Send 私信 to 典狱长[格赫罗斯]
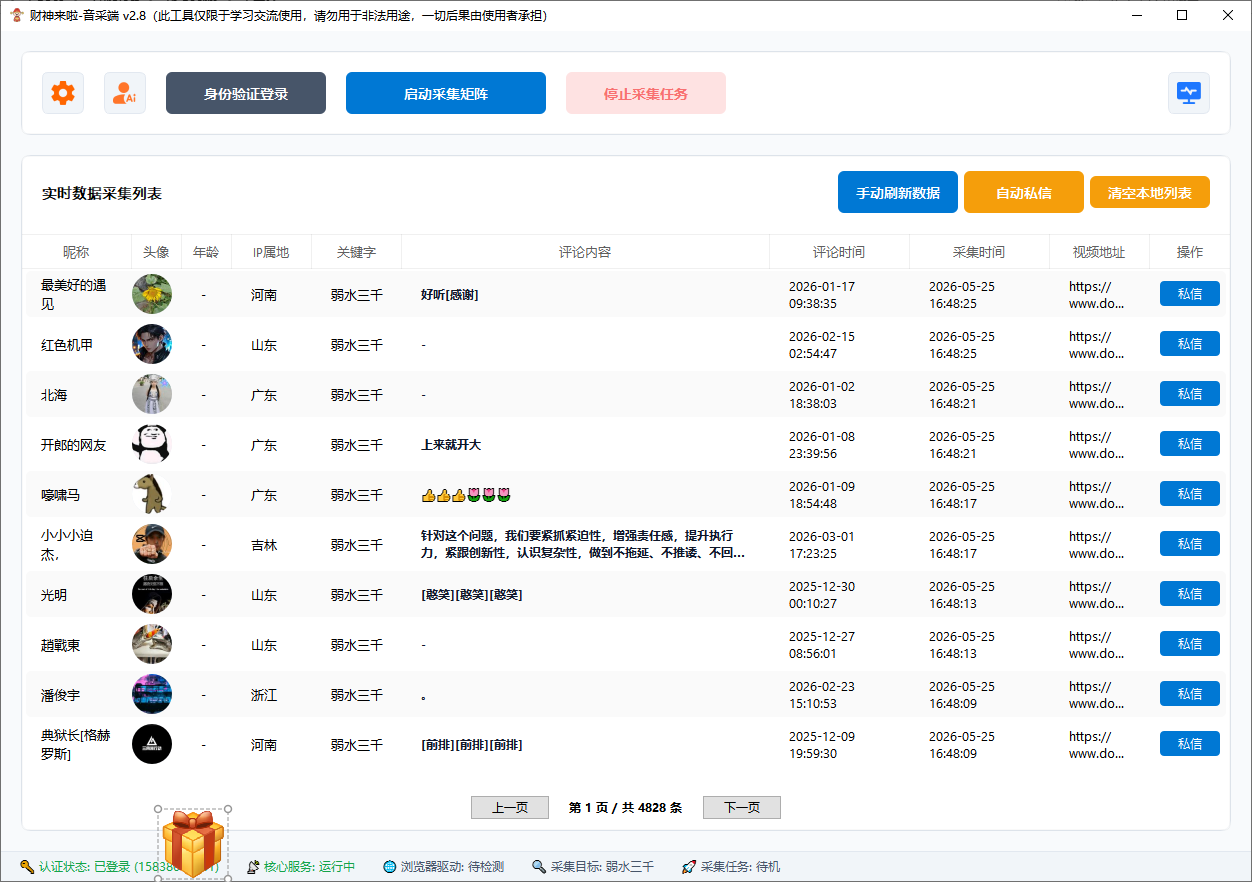Viewport: 1252px width, 882px height. 1190,743
